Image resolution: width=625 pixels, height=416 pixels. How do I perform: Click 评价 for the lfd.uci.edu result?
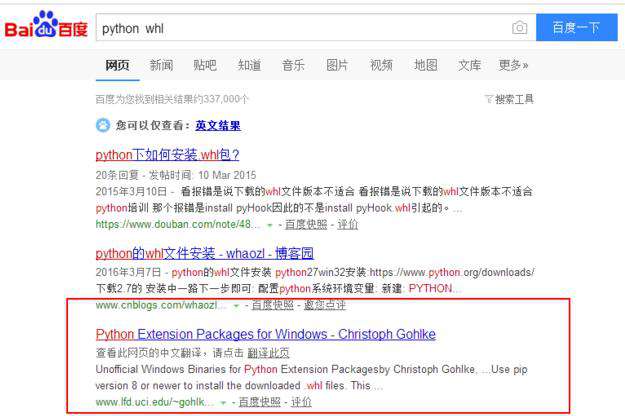[x=301, y=402]
